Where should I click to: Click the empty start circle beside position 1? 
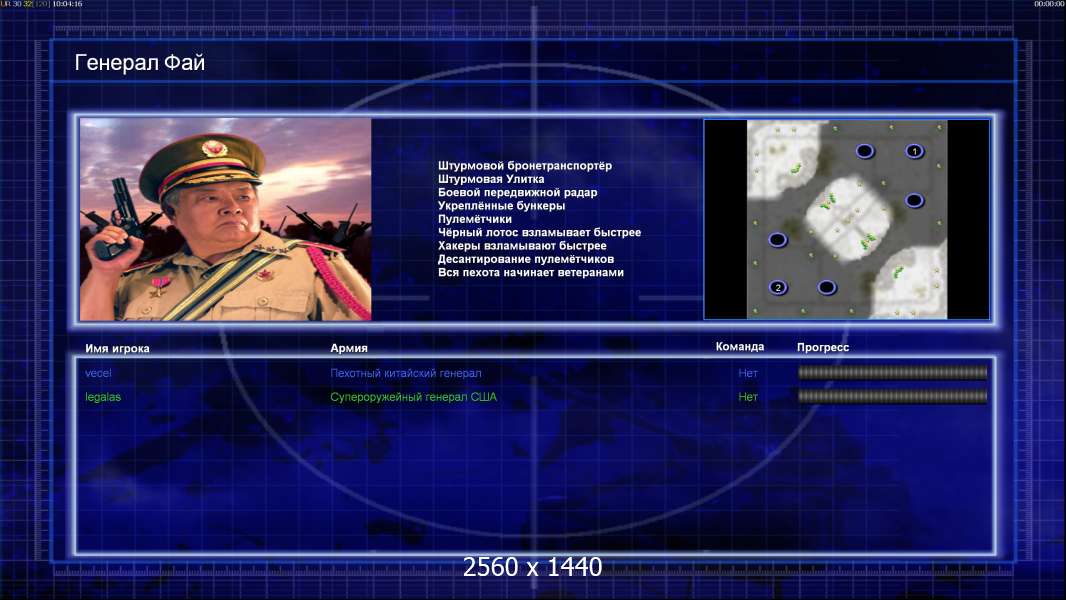pyautogui.click(x=864, y=151)
